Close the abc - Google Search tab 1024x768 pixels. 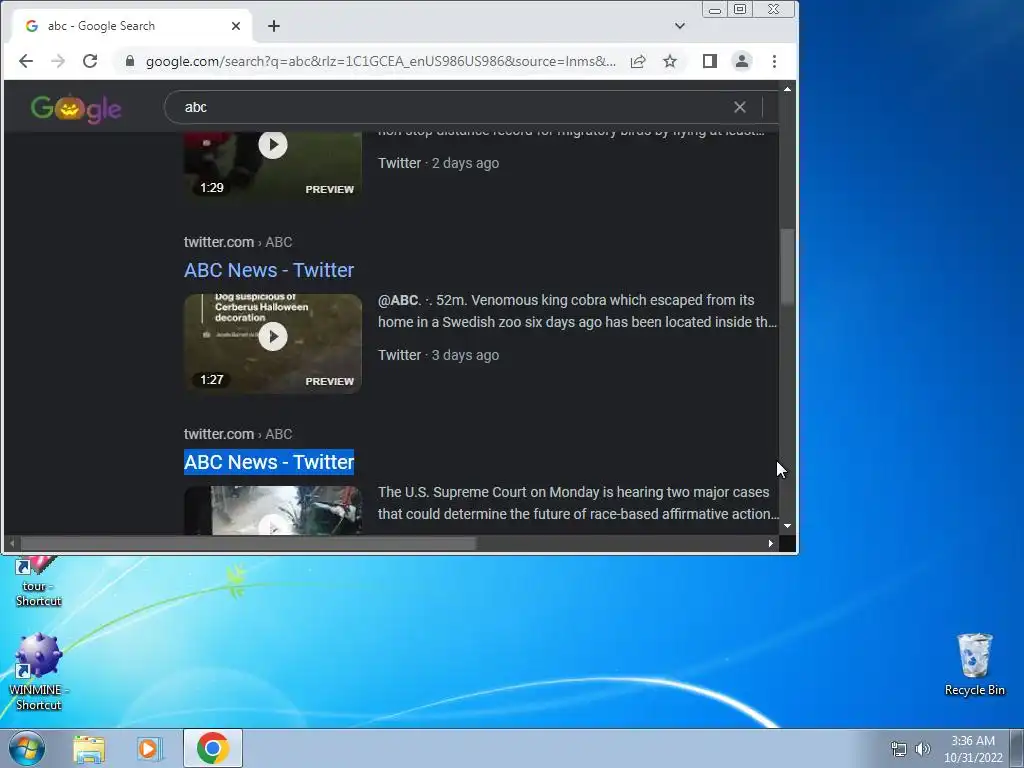click(236, 26)
